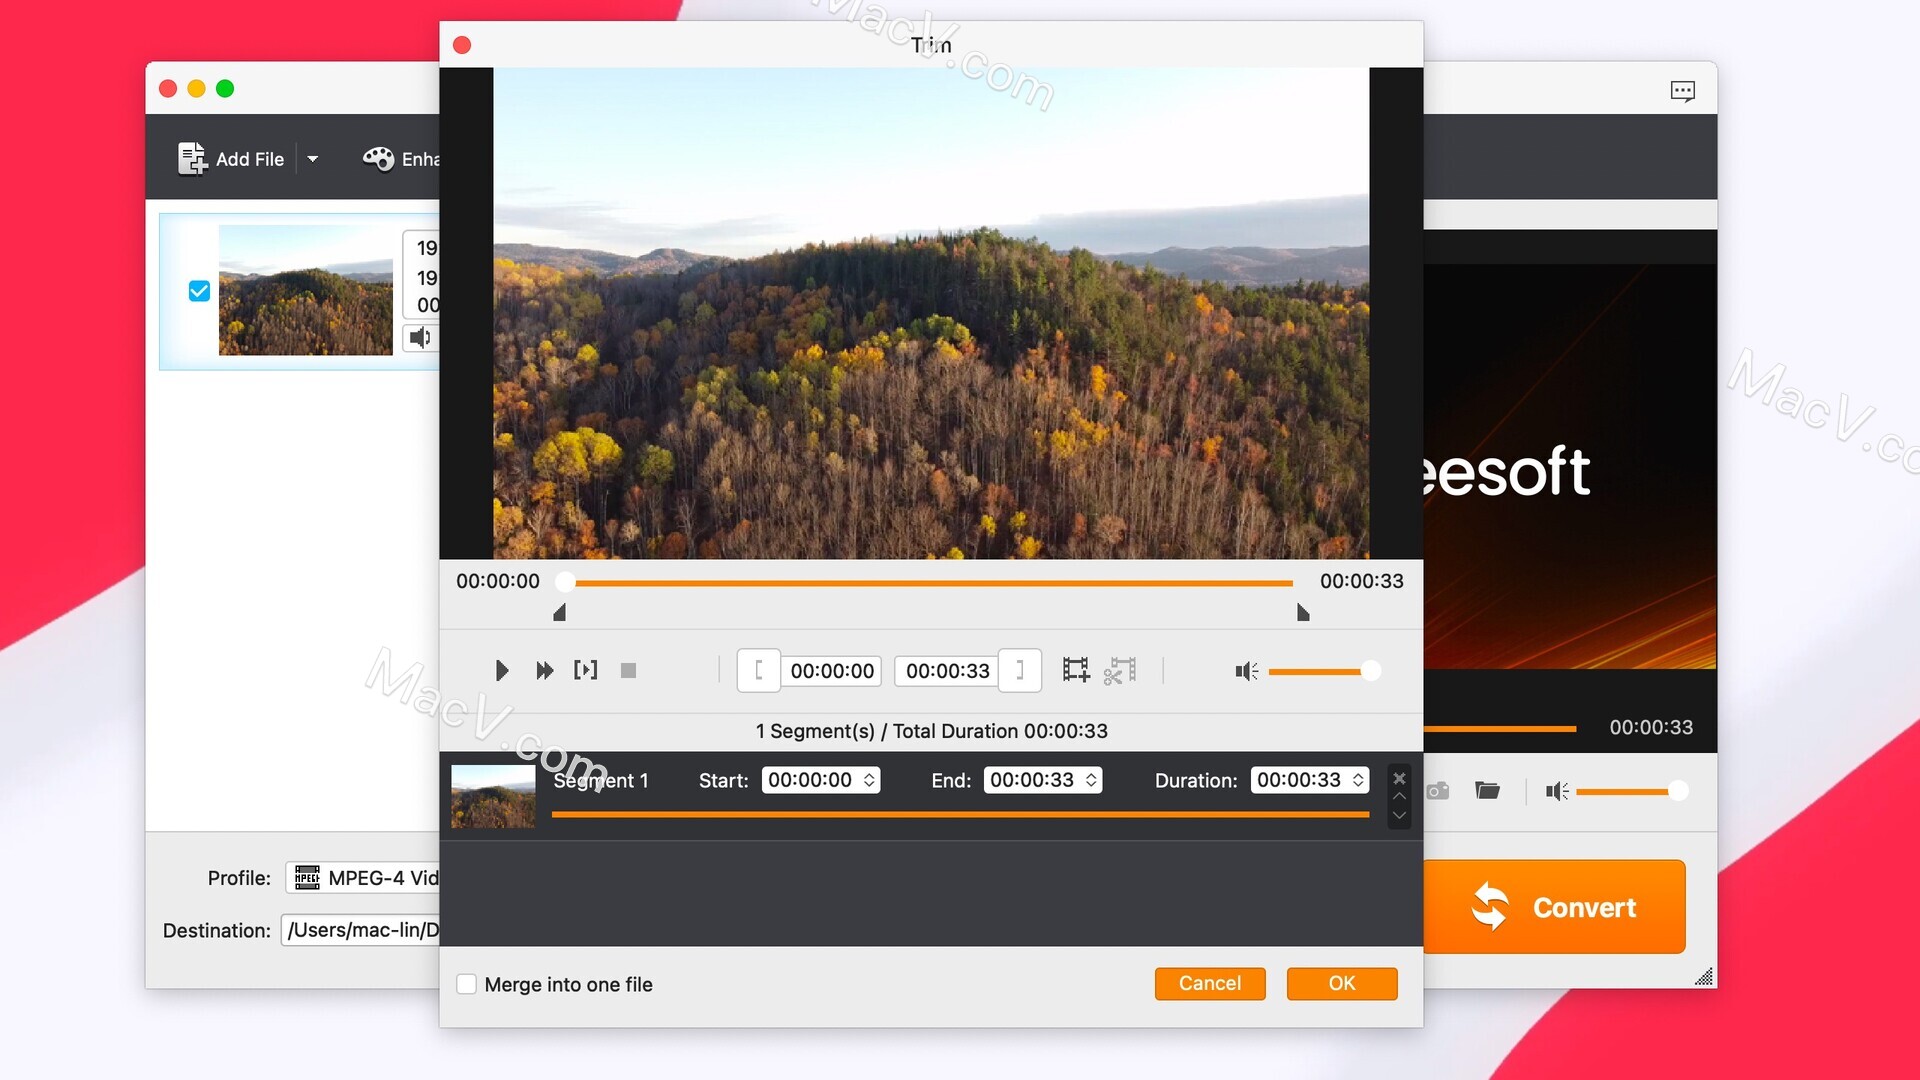Mute audio in the Trim window
The width and height of the screenshot is (1920, 1080).
1246,671
